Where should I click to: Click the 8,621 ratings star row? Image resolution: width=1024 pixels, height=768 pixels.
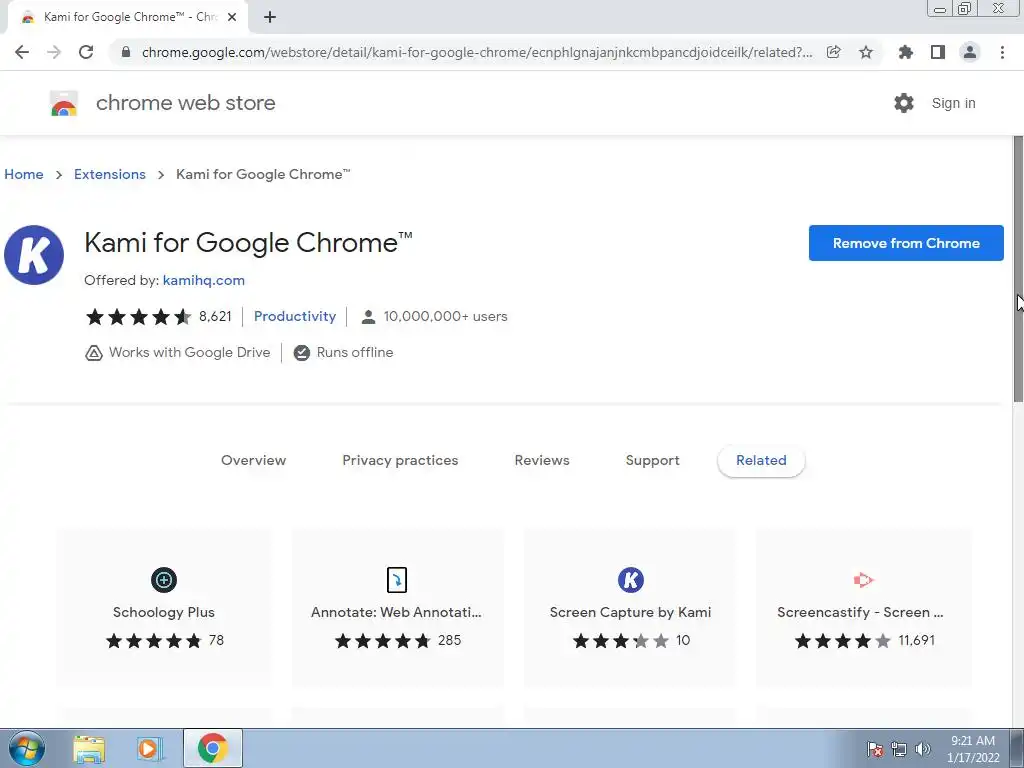[x=138, y=317]
